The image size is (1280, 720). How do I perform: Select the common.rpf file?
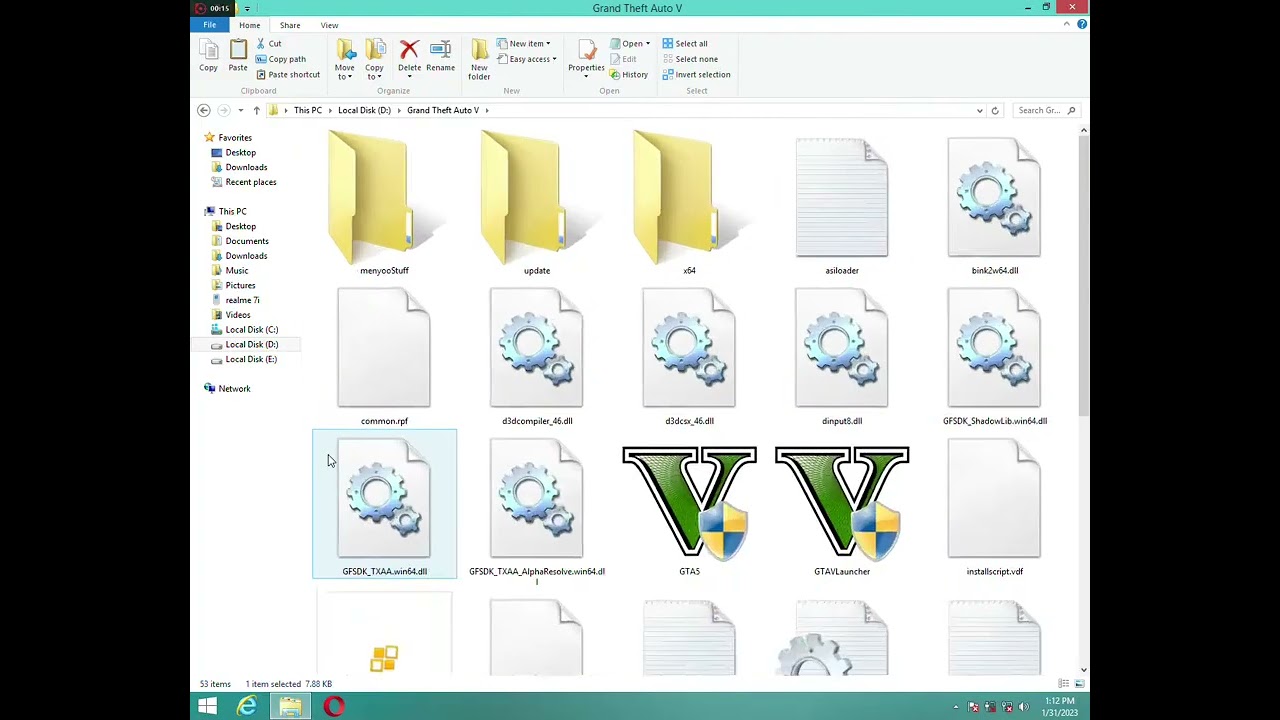pos(384,355)
